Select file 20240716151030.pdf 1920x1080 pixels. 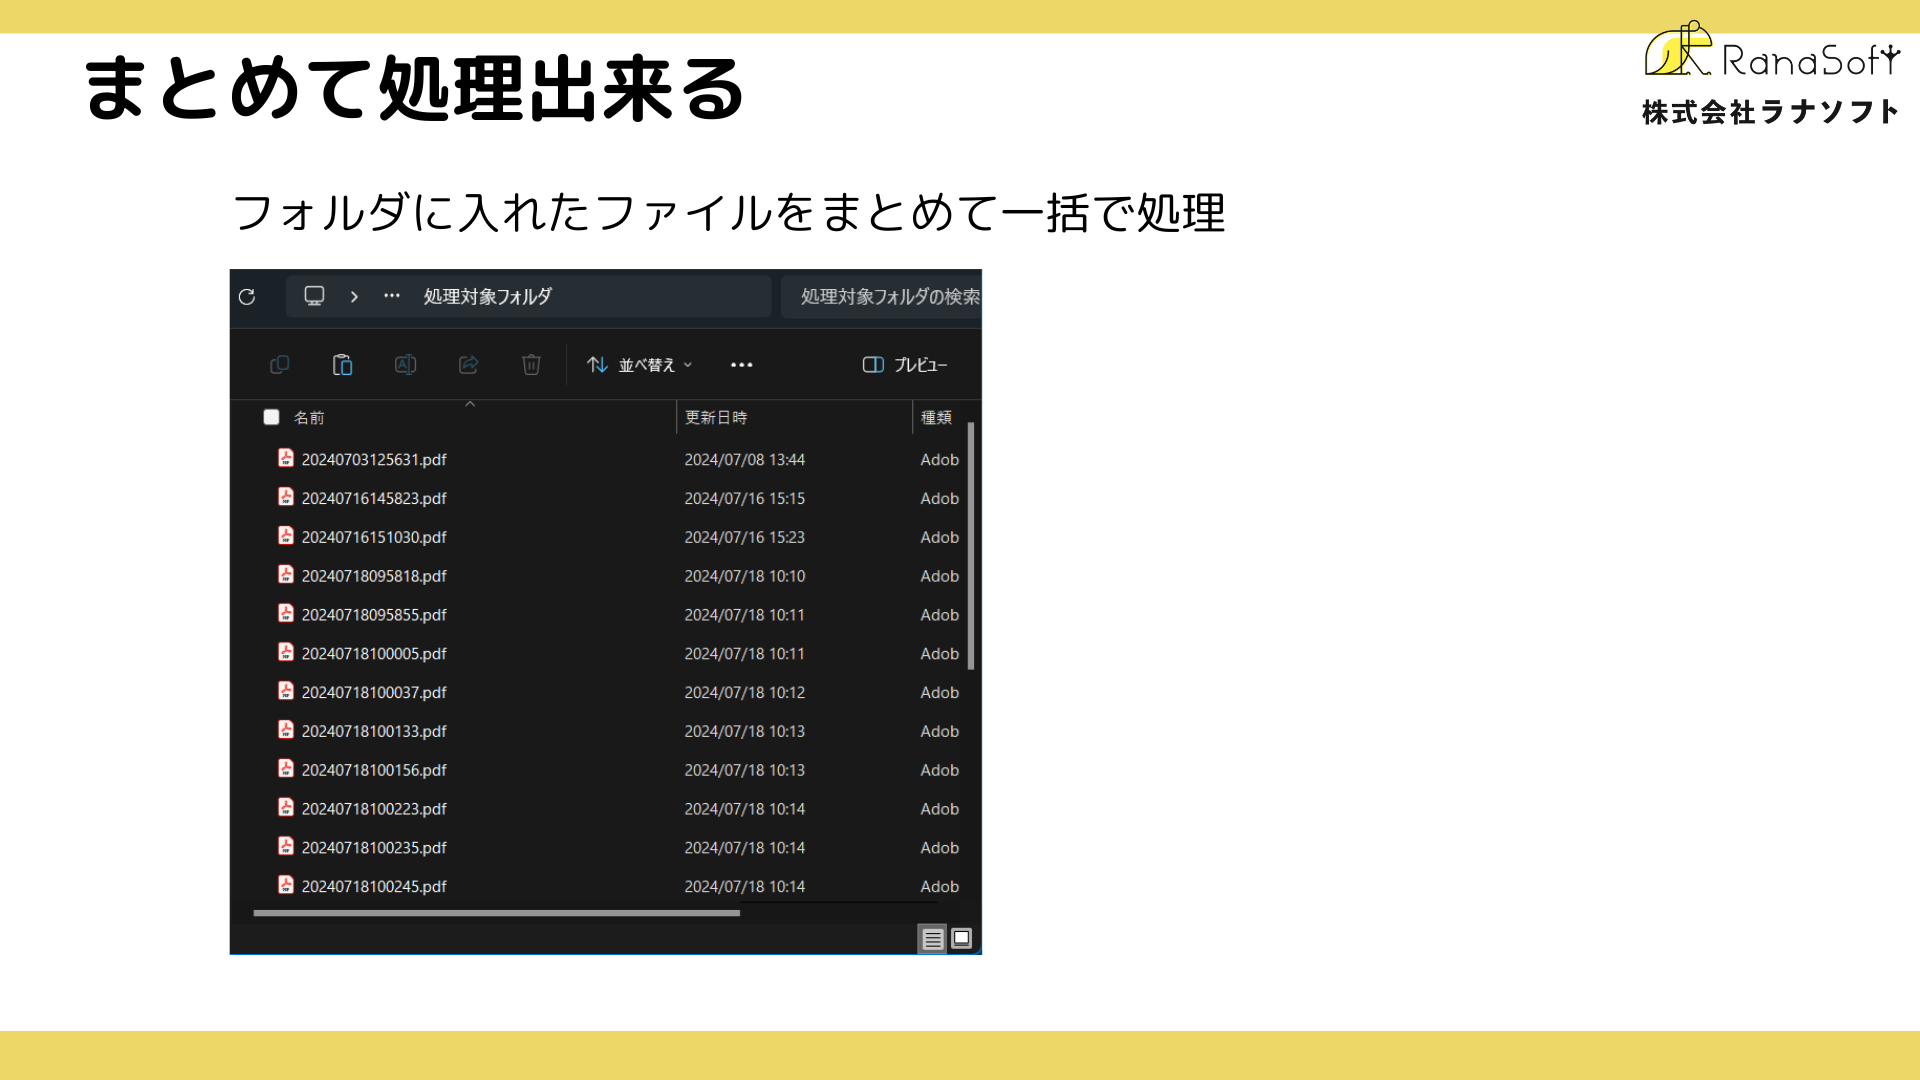[x=374, y=538]
